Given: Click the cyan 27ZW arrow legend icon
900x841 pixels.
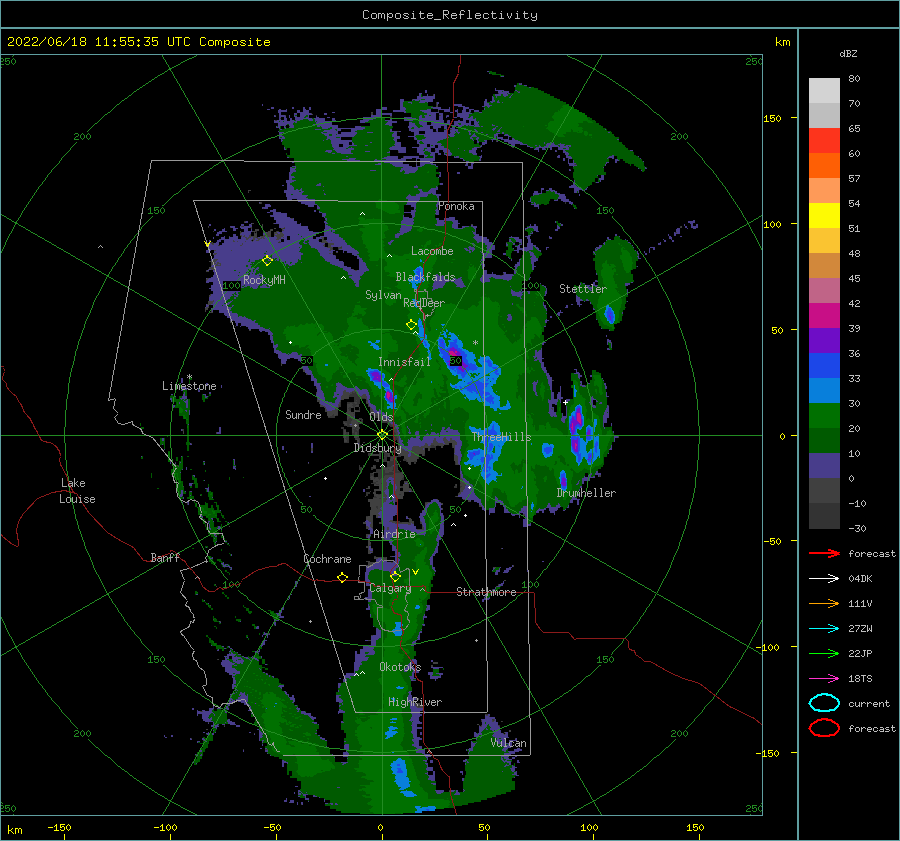Looking at the screenshot, I should pos(824,629).
